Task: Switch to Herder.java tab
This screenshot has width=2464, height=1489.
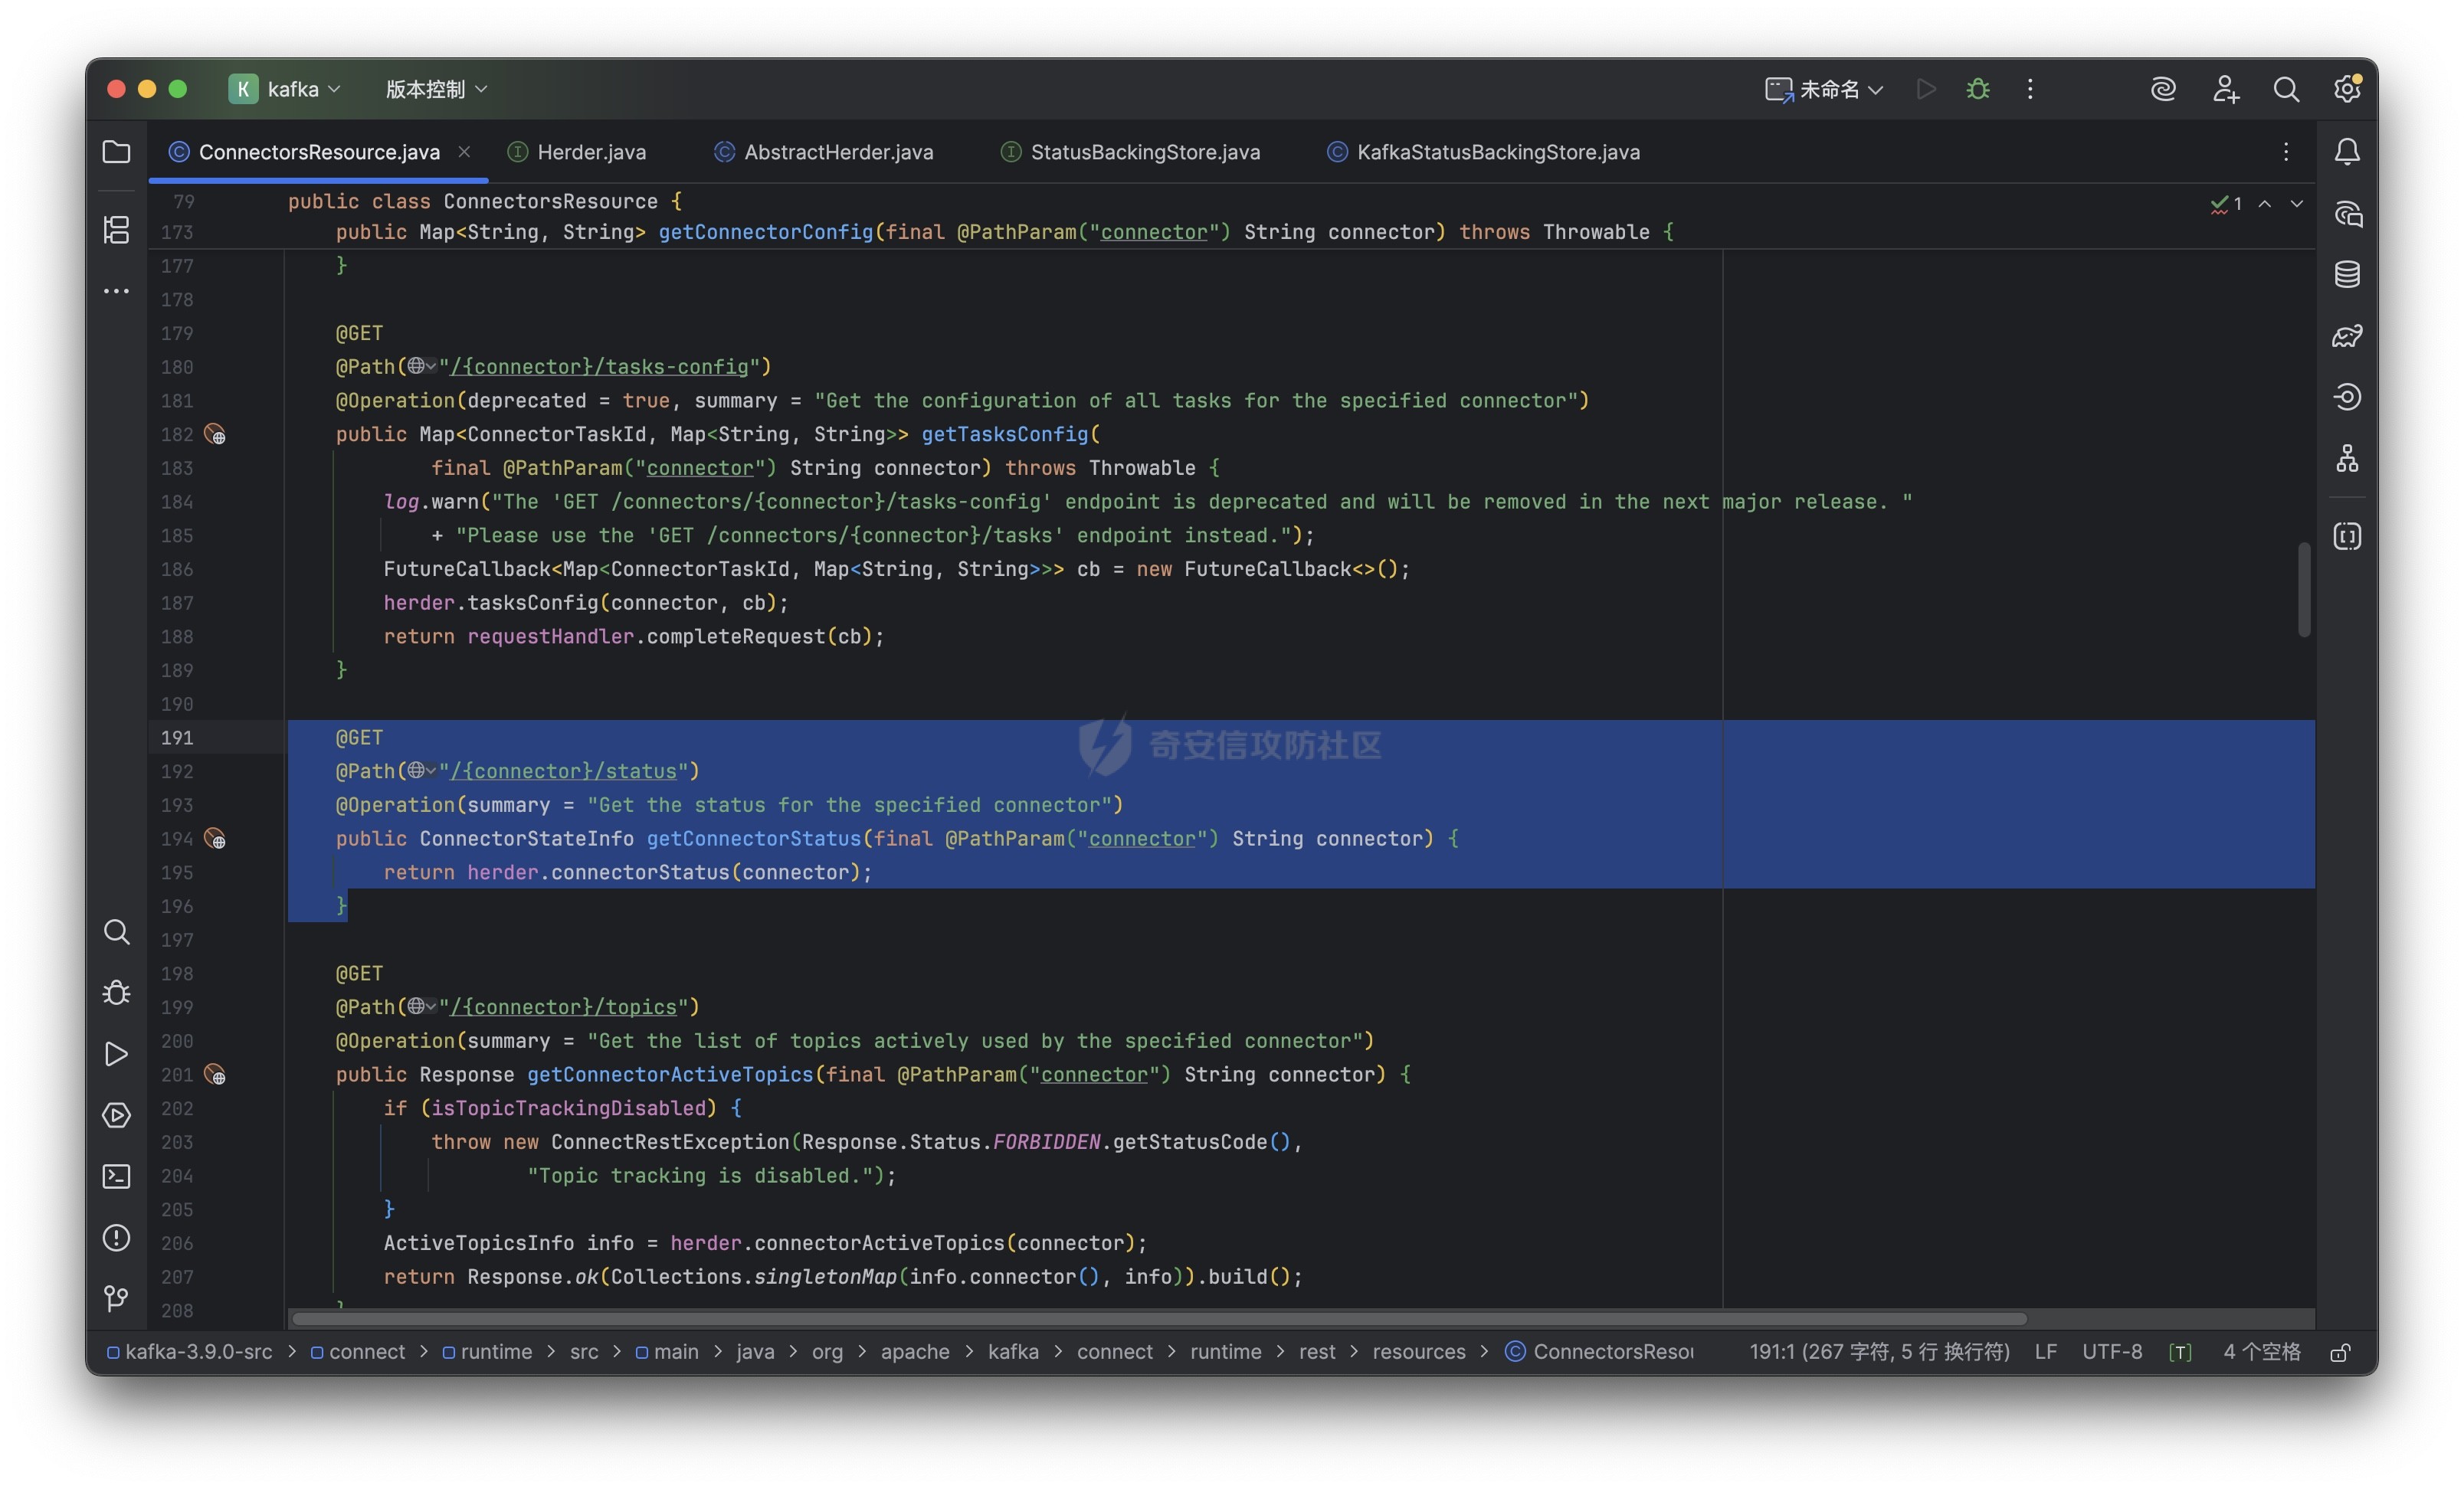Action: (x=578, y=152)
